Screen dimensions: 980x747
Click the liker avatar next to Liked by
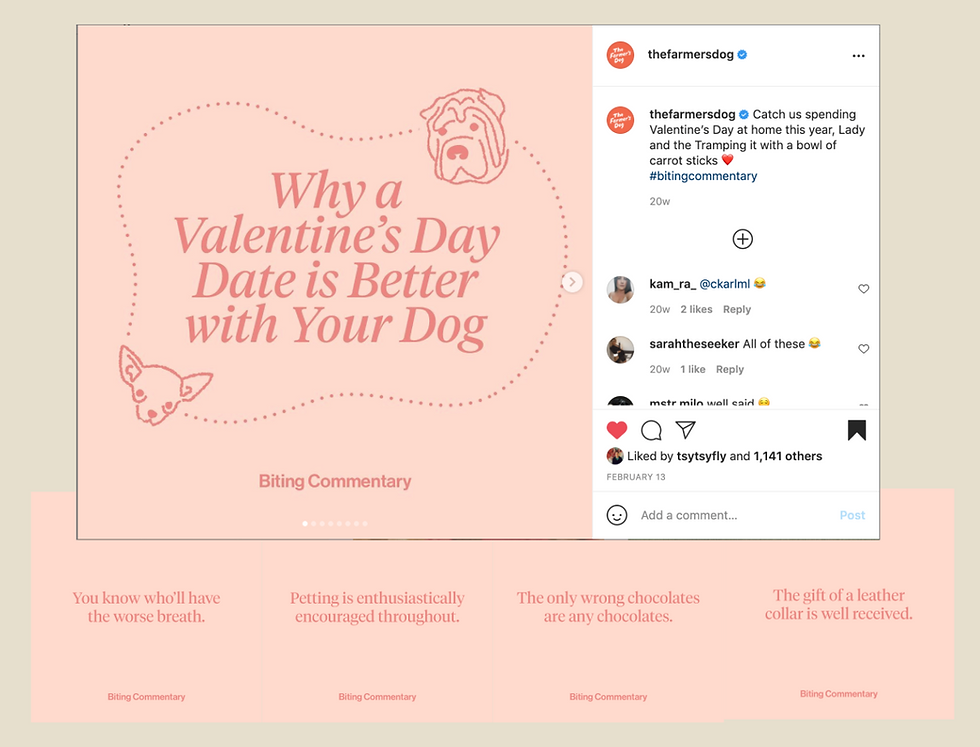(615, 456)
